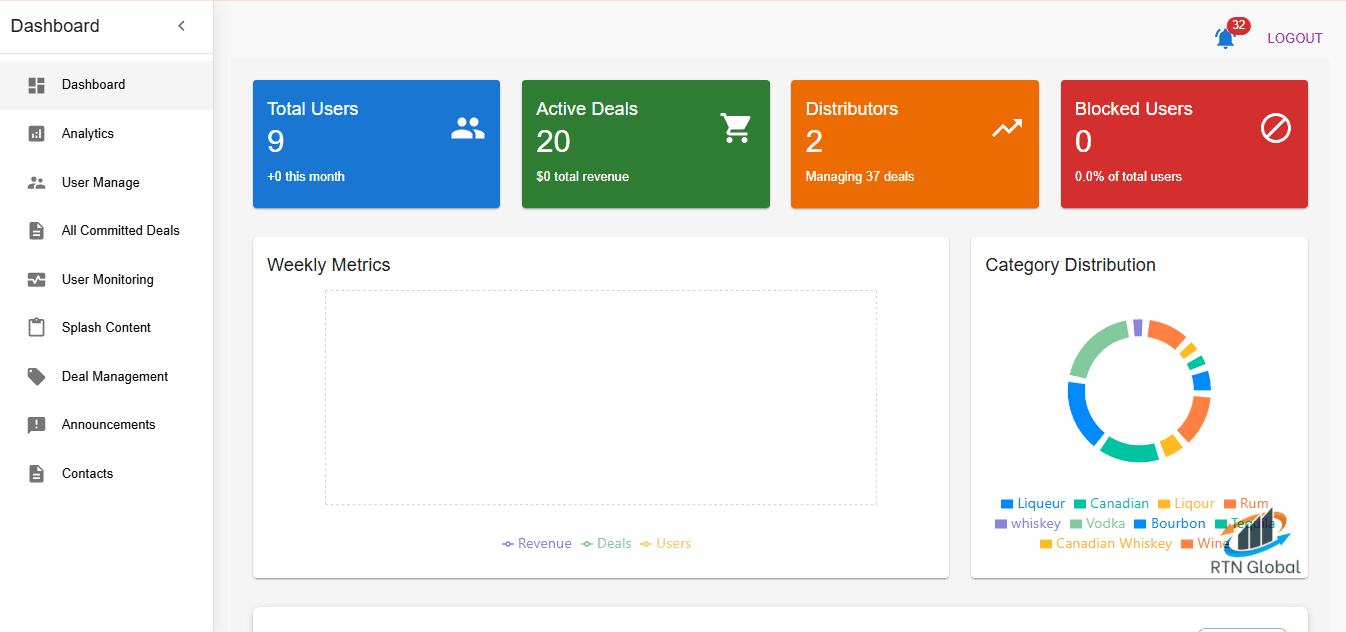The image size is (1346, 632).
Task: Click the 'Active Deals' card title
Action: pyautogui.click(x=587, y=109)
